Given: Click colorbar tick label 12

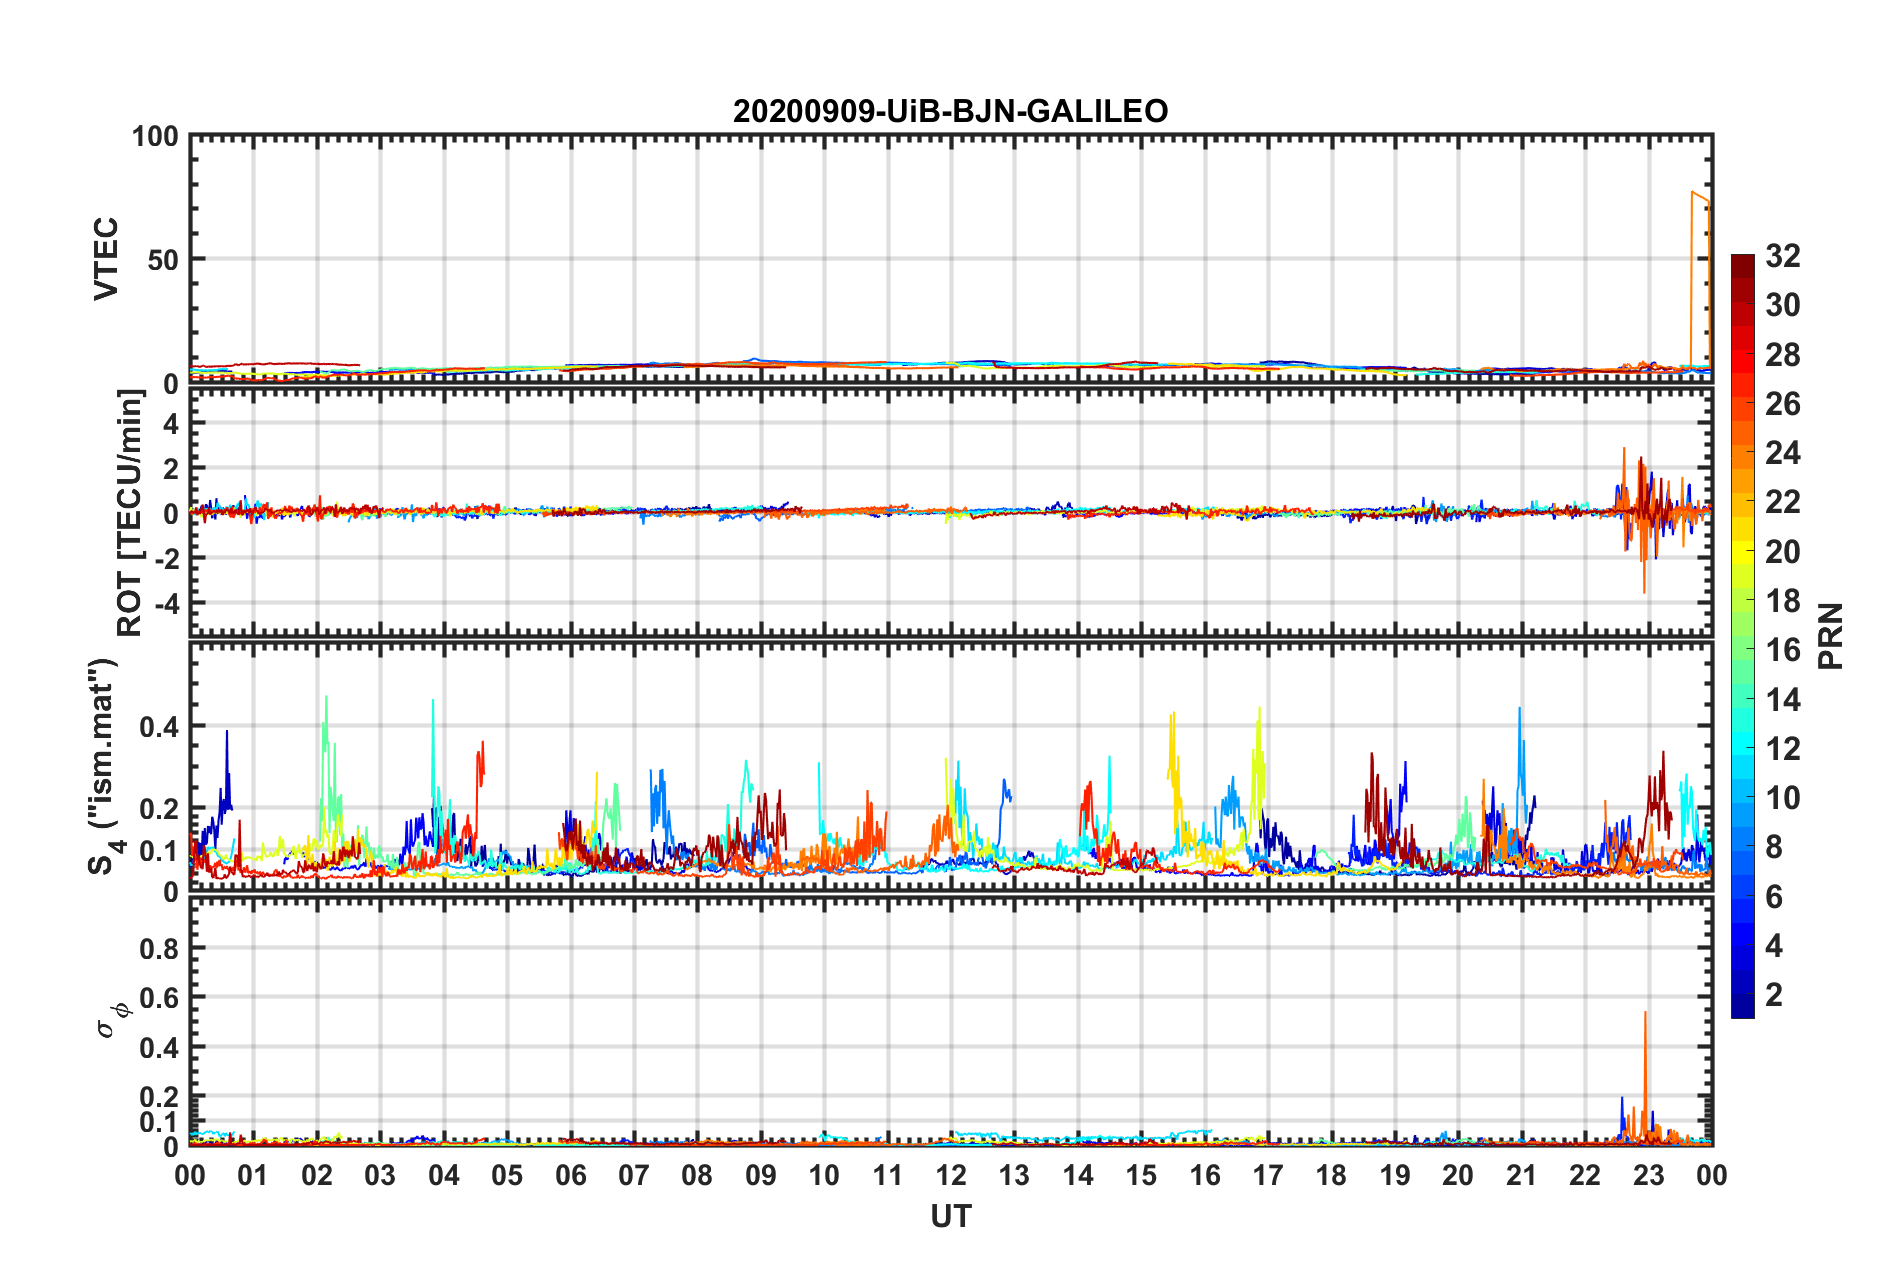Looking at the screenshot, I should click(x=1782, y=749).
